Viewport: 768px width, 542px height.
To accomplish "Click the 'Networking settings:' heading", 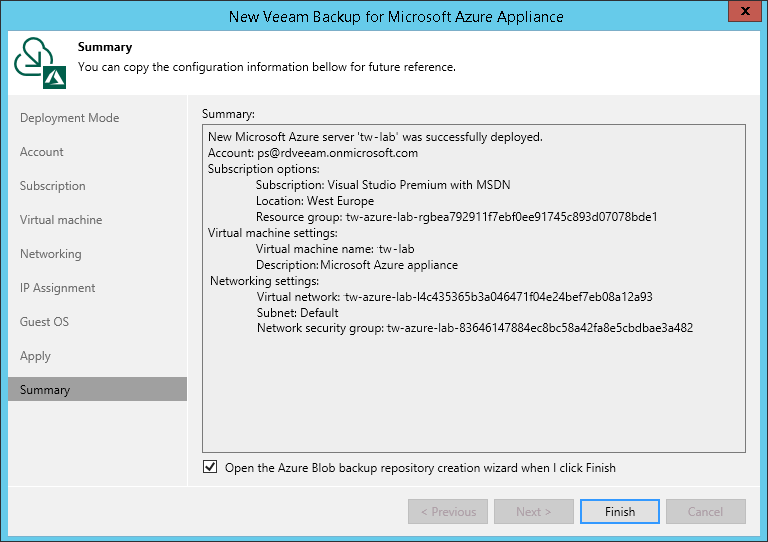I will [264, 281].
